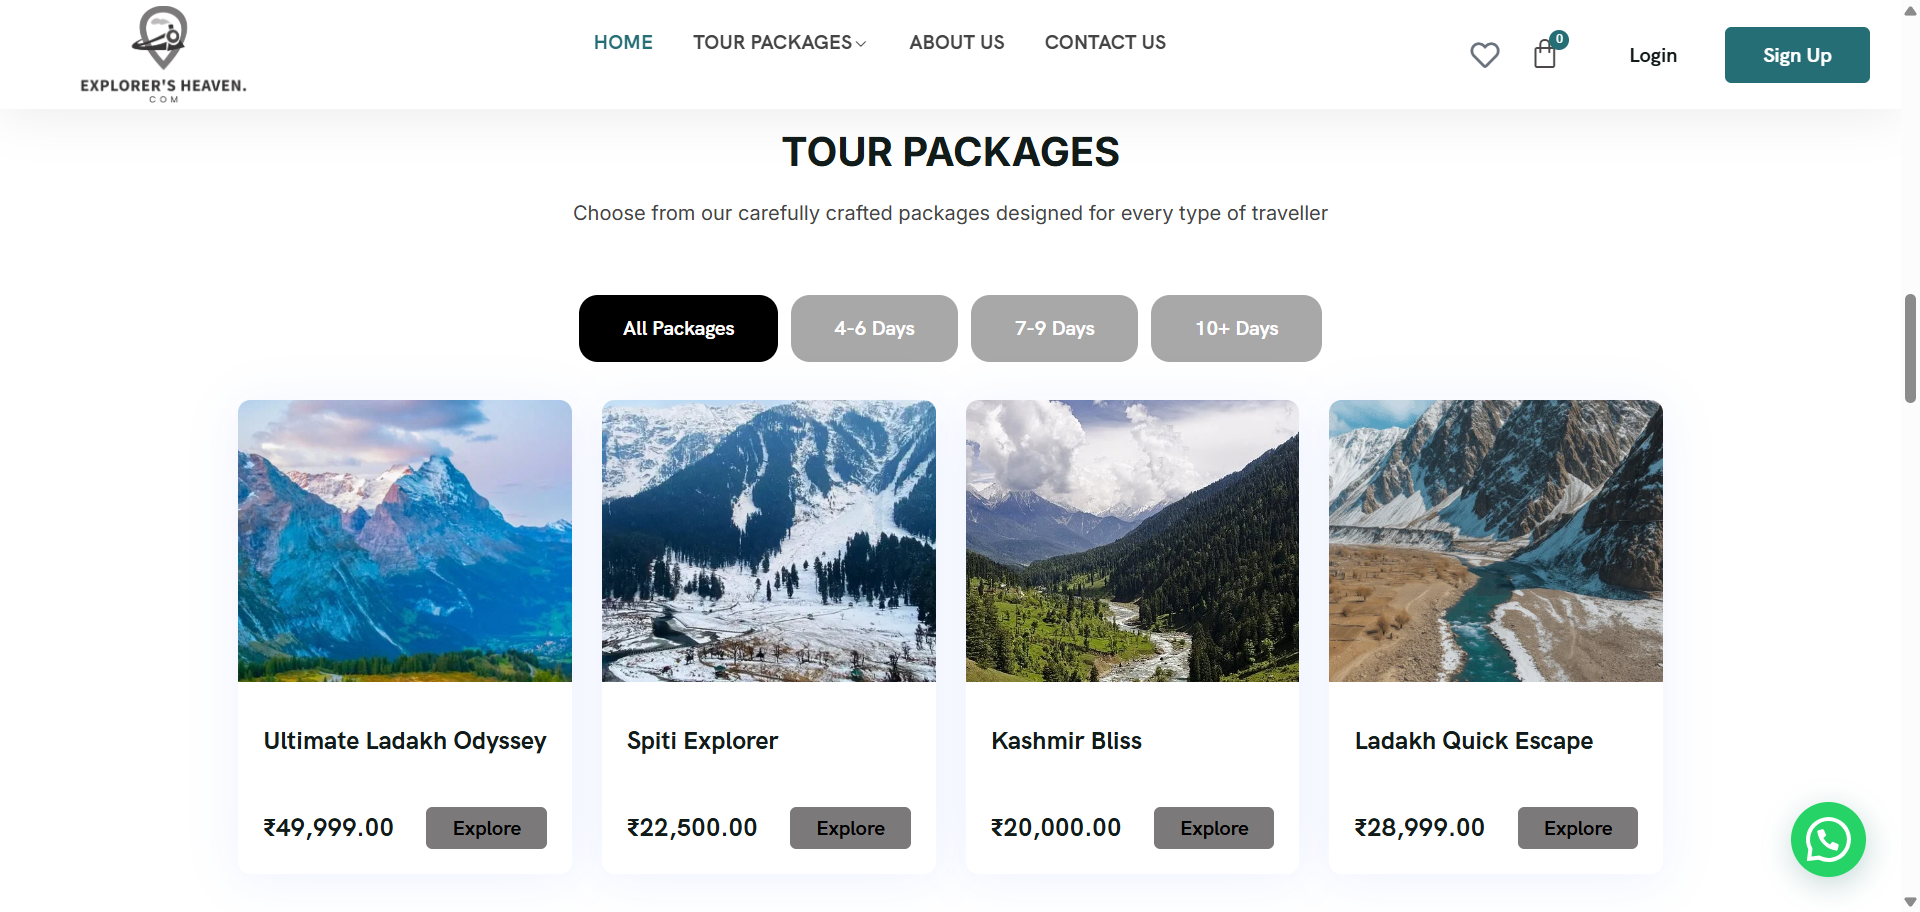Go to the Home page
The width and height of the screenshot is (1920, 912).
pyautogui.click(x=623, y=42)
